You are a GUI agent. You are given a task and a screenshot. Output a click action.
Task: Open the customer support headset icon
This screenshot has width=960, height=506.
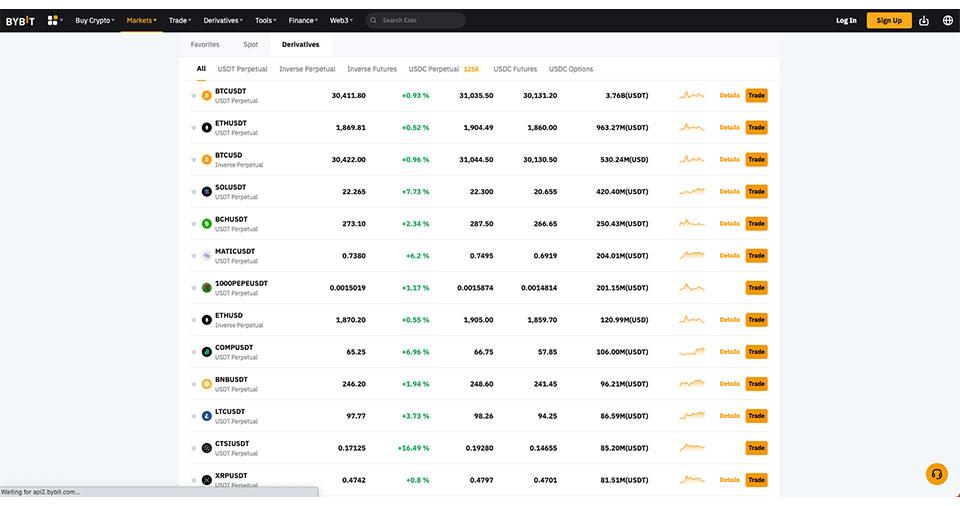point(937,474)
